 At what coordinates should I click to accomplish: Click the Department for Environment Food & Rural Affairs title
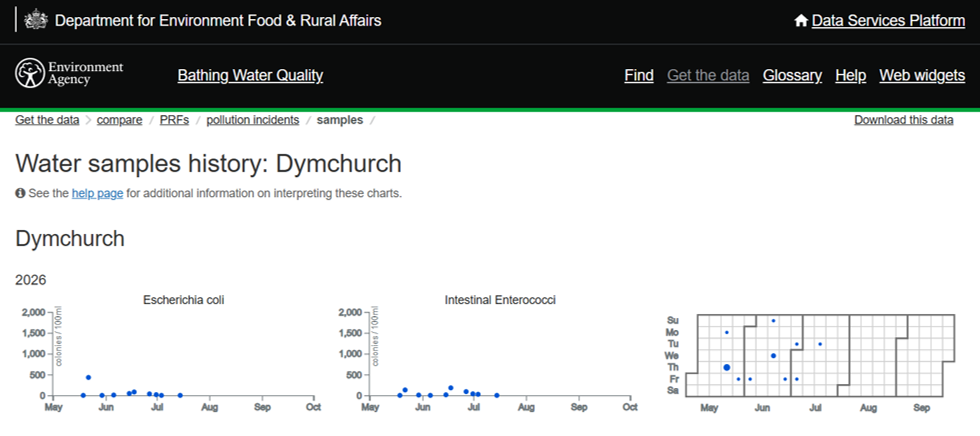point(218,21)
